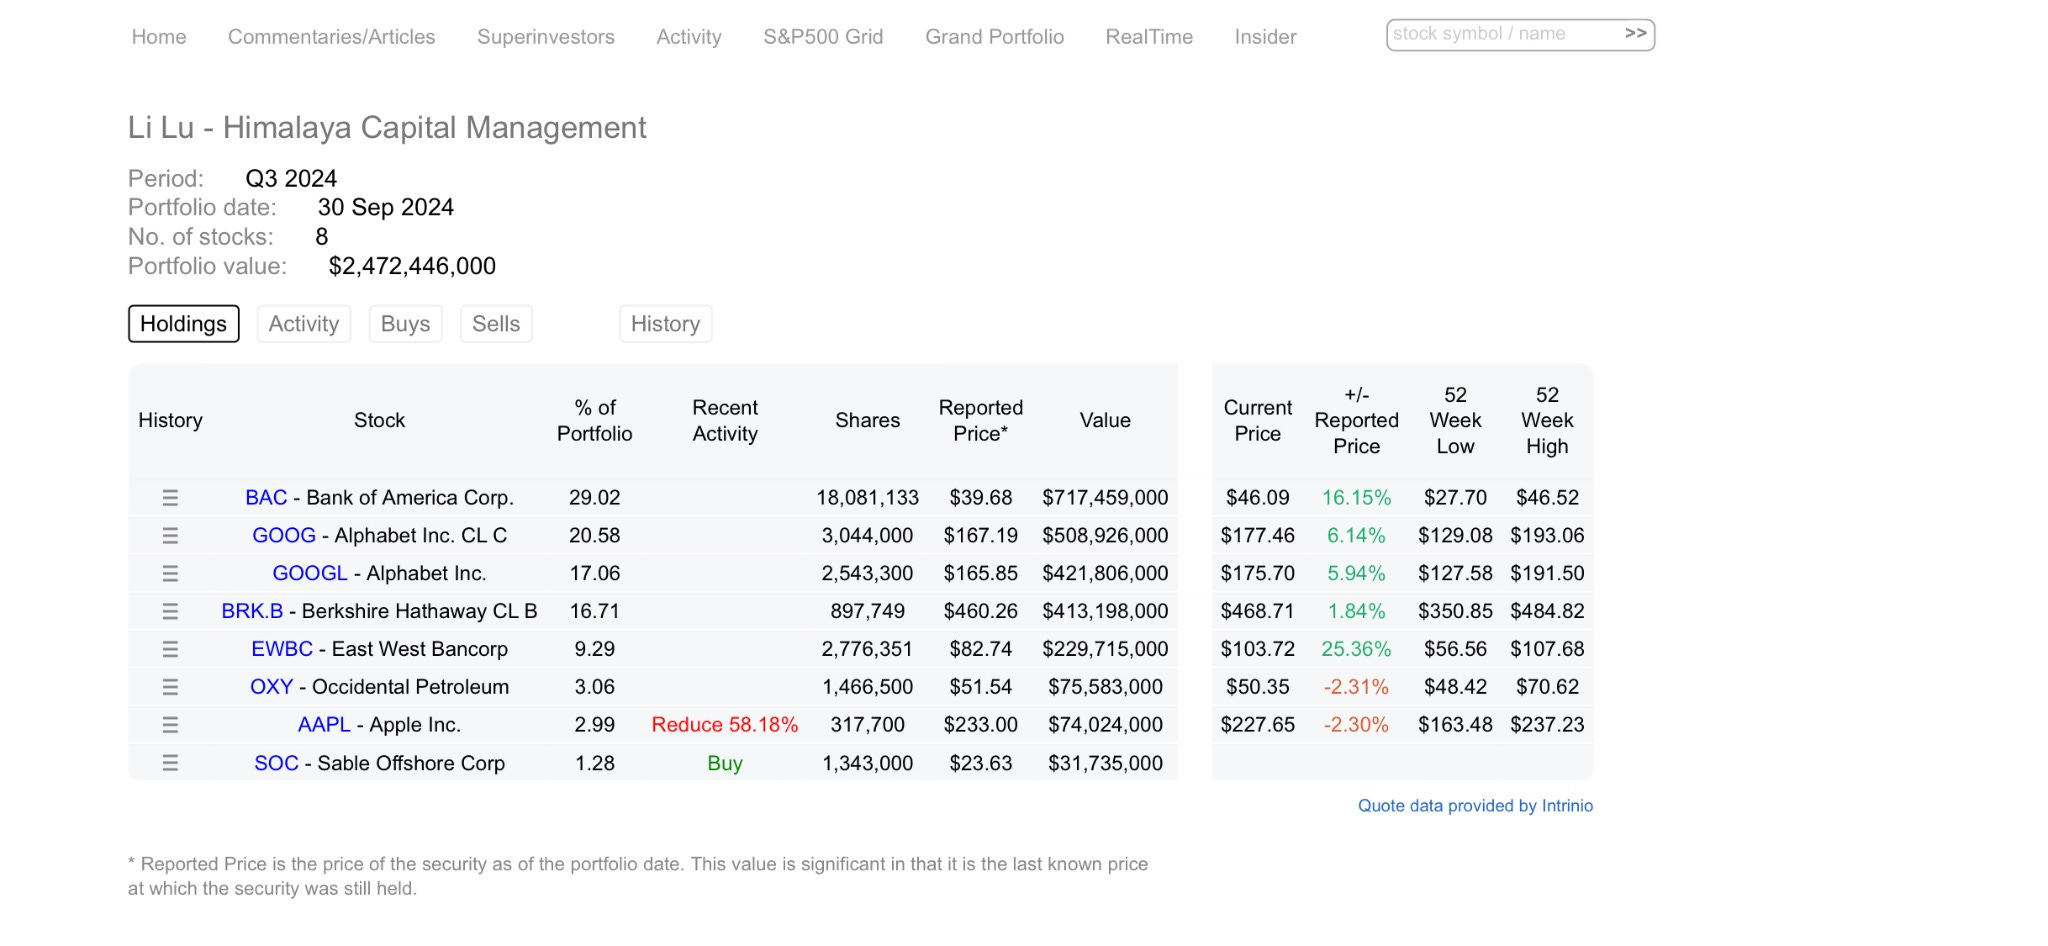Open history icon for Sable Offshore Corp row

coord(170,763)
